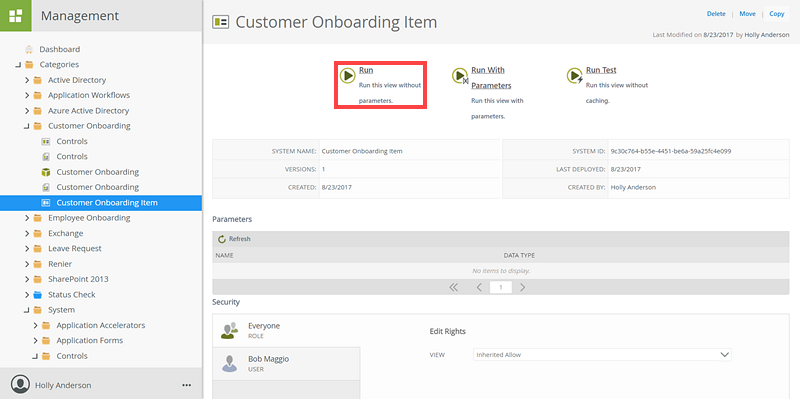Open the View rights dropdown

tap(602, 355)
